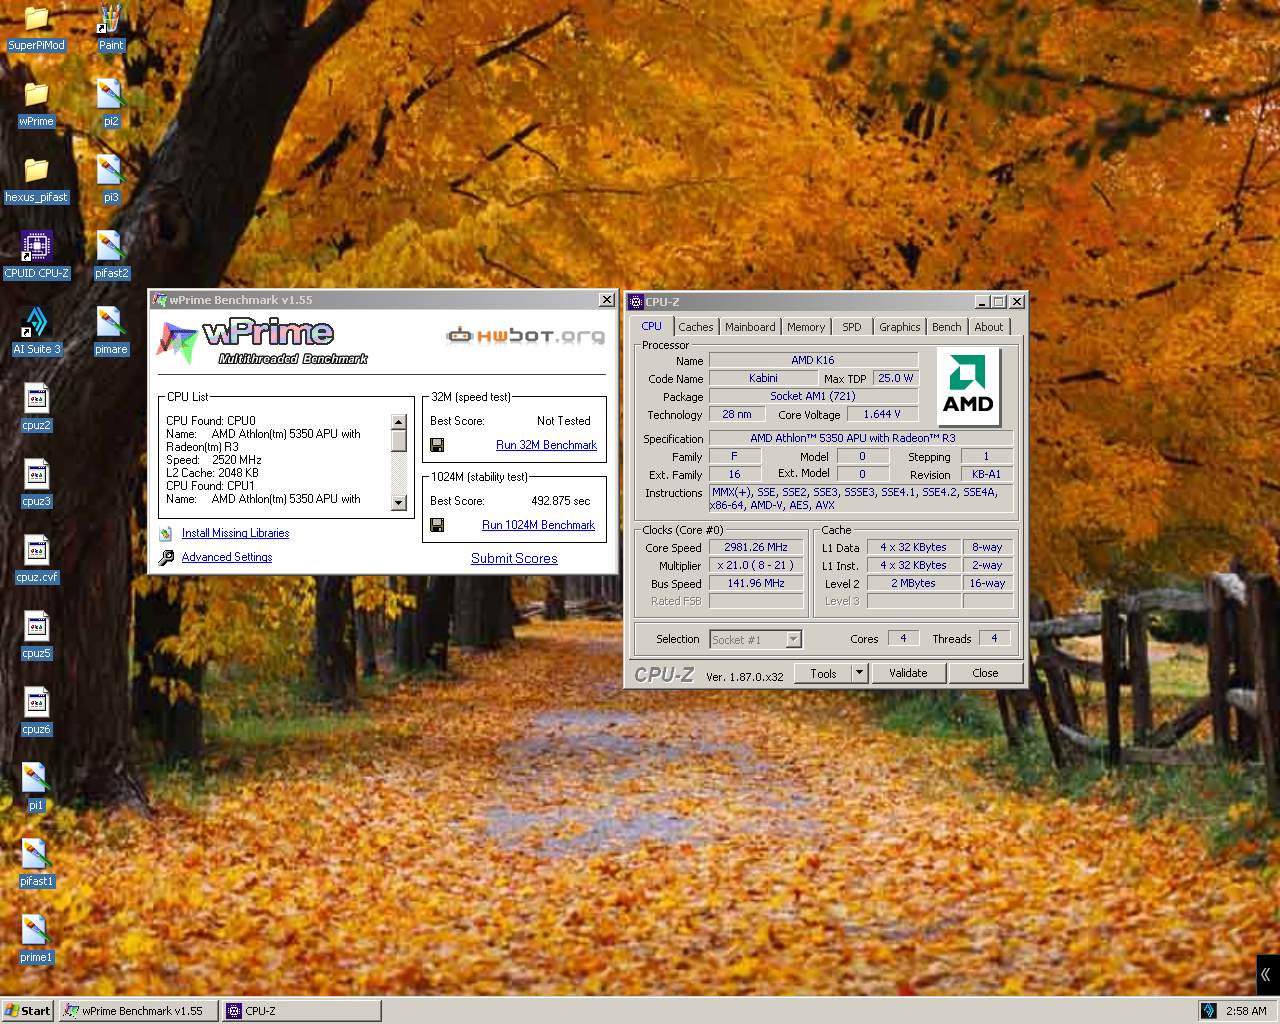Click the Close button in CPU-Z
The height and width of the screenshot is (1024, 1280).
[x=985, y=673]
